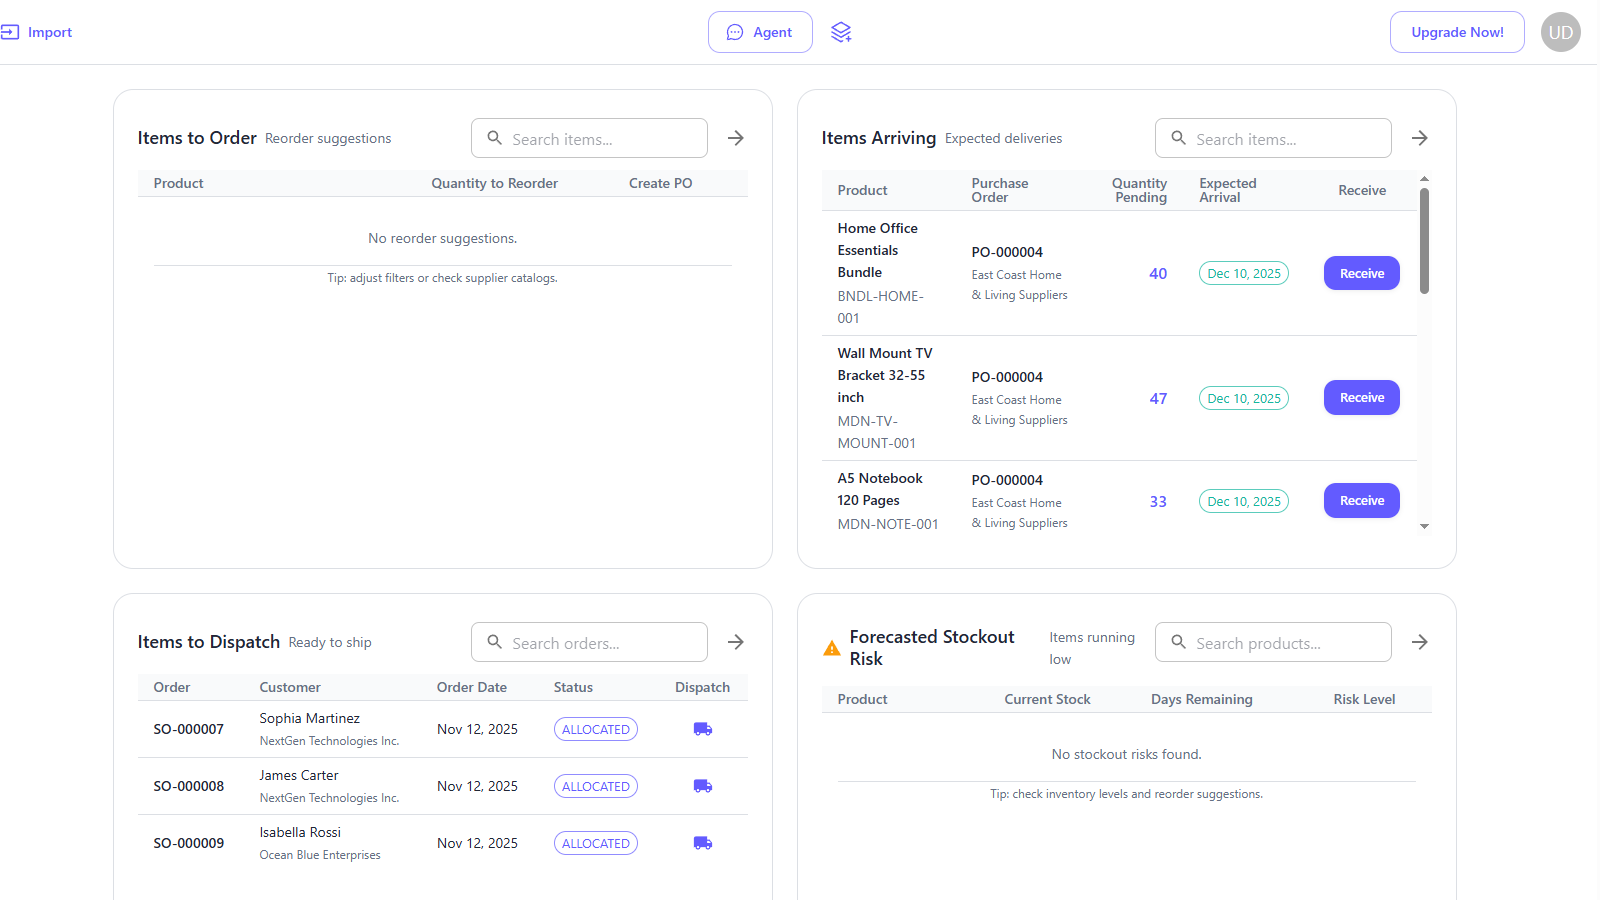Receive the Wall Mount TV Bracket item
The image size is (1600, 900).
[x=1362, y=398]
